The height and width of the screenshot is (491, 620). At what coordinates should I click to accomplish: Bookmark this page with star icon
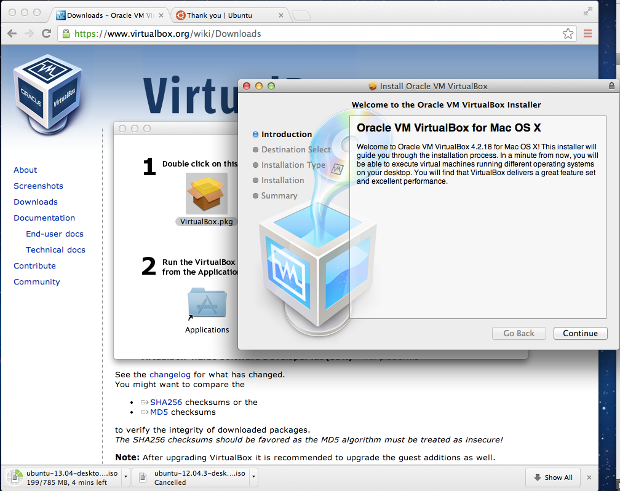coord(568,34)
